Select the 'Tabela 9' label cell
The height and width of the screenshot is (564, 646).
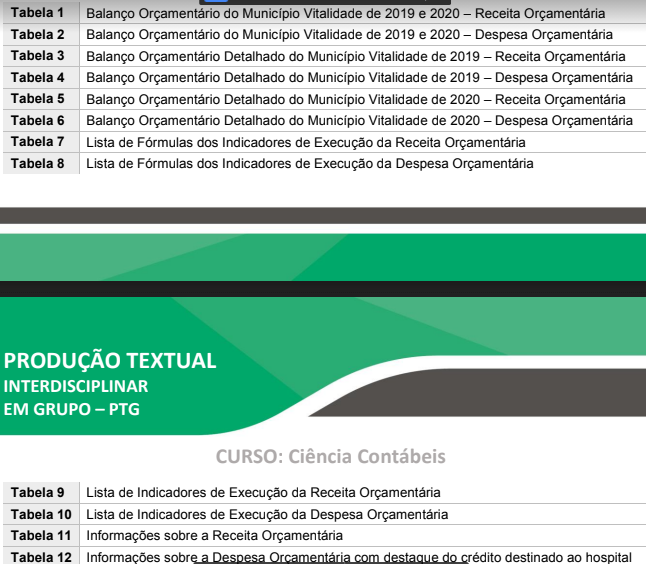tap(41, 492)
